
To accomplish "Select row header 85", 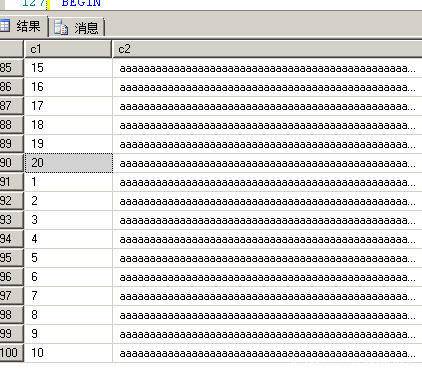I will click(x=12, y=68).
